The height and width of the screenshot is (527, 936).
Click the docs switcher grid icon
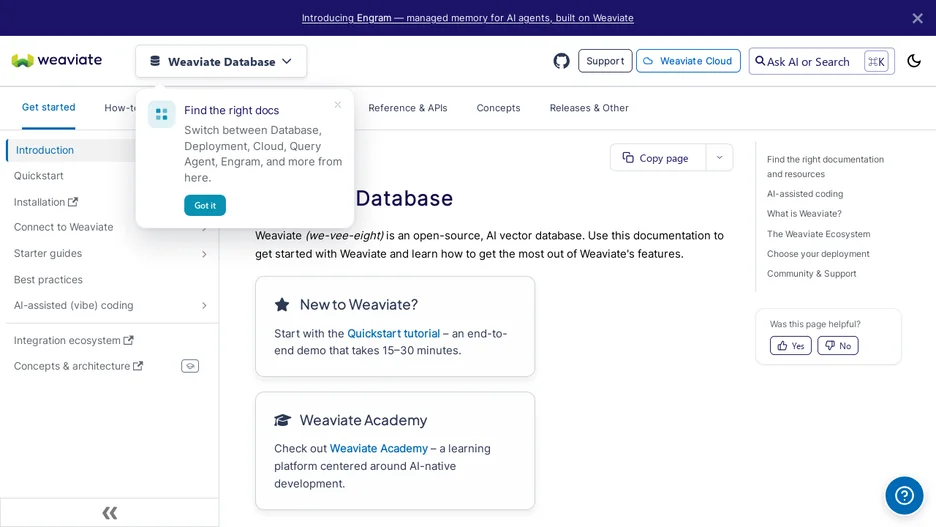pyautogui.click(x=161, y=114)
